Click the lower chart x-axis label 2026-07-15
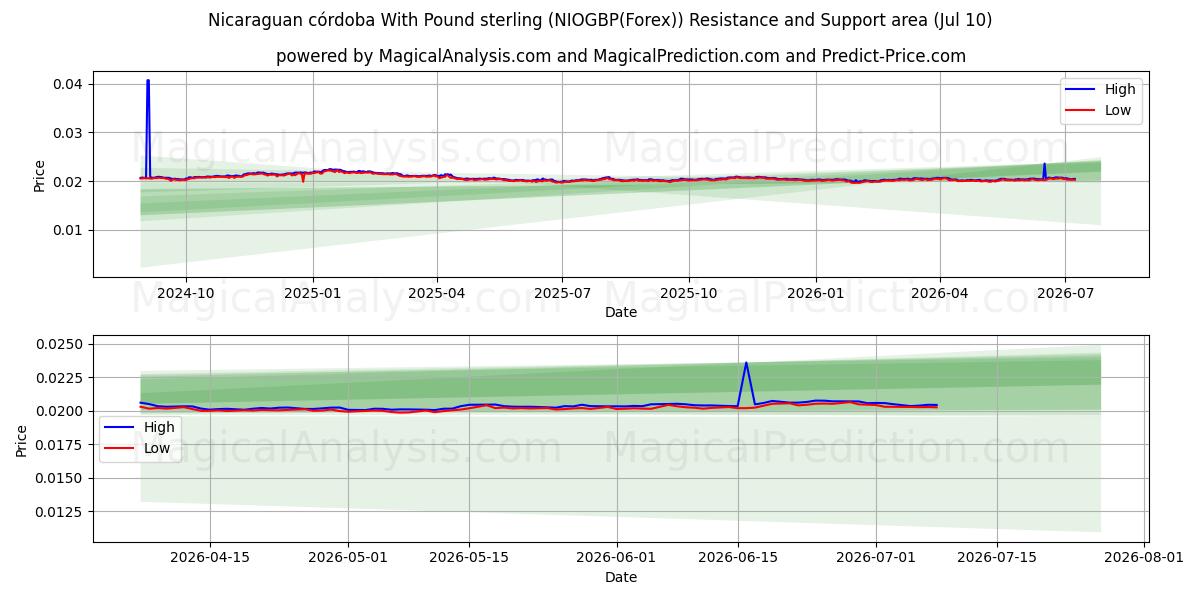This screenshot has height=600, width=1200. pyautogui.click(x=998, y=558)
